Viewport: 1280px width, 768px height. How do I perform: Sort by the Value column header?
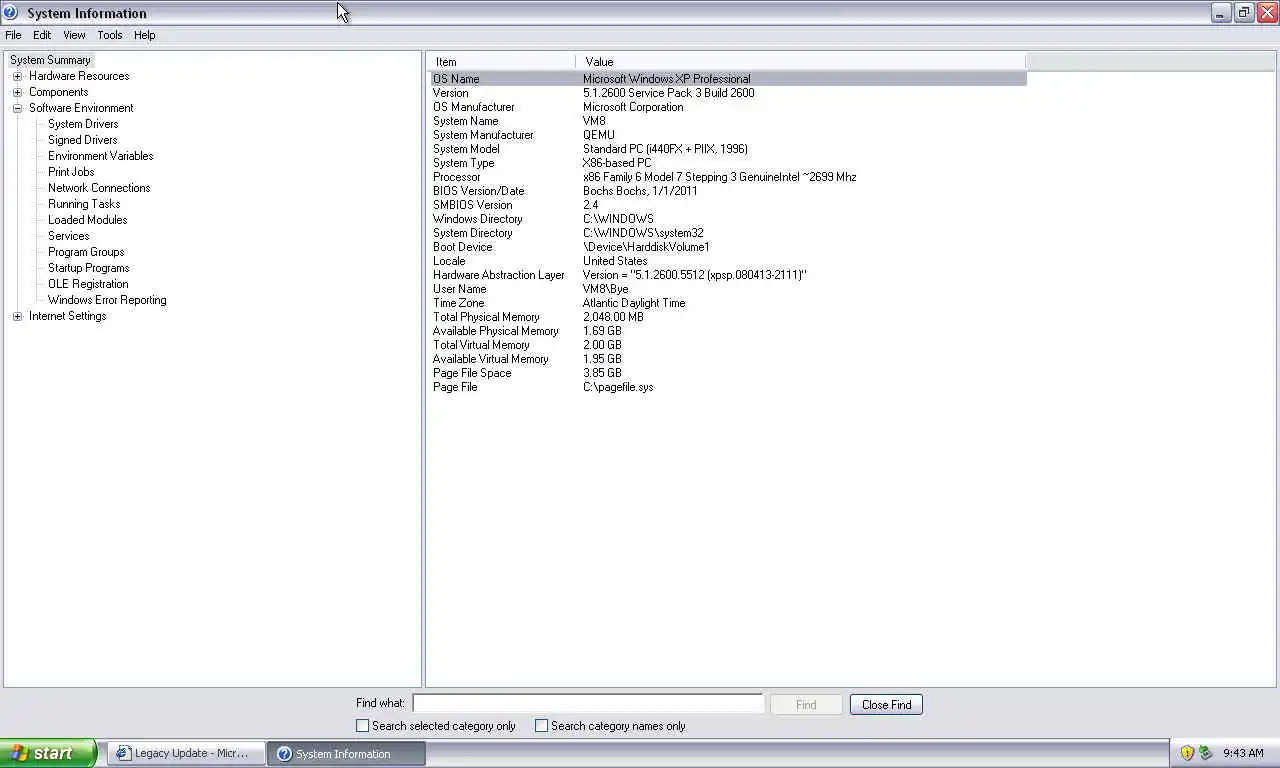(801, 62)
